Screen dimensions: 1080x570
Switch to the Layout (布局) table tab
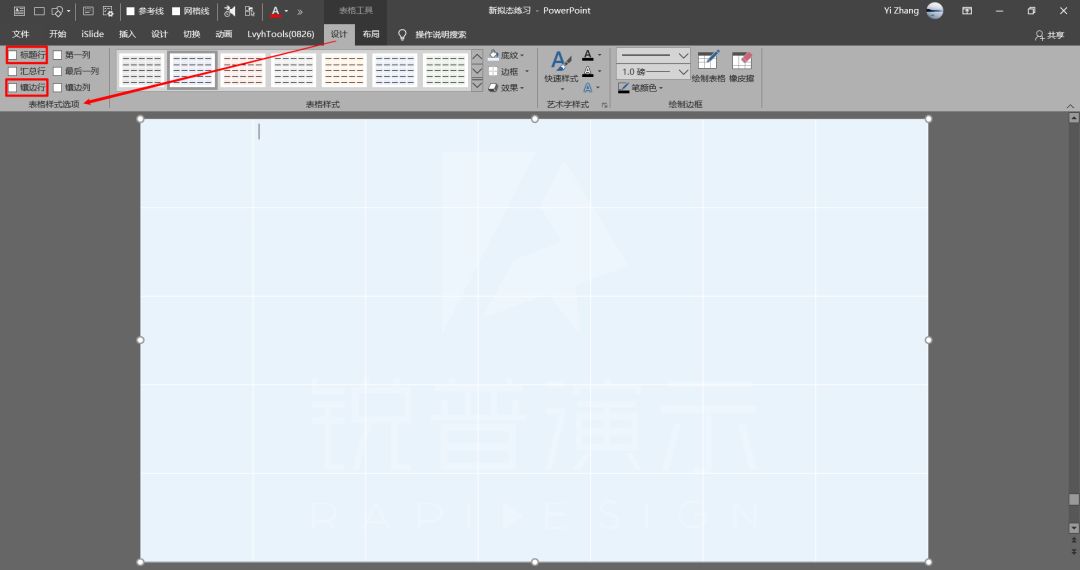pyautogui.click(x=371, y=34)
